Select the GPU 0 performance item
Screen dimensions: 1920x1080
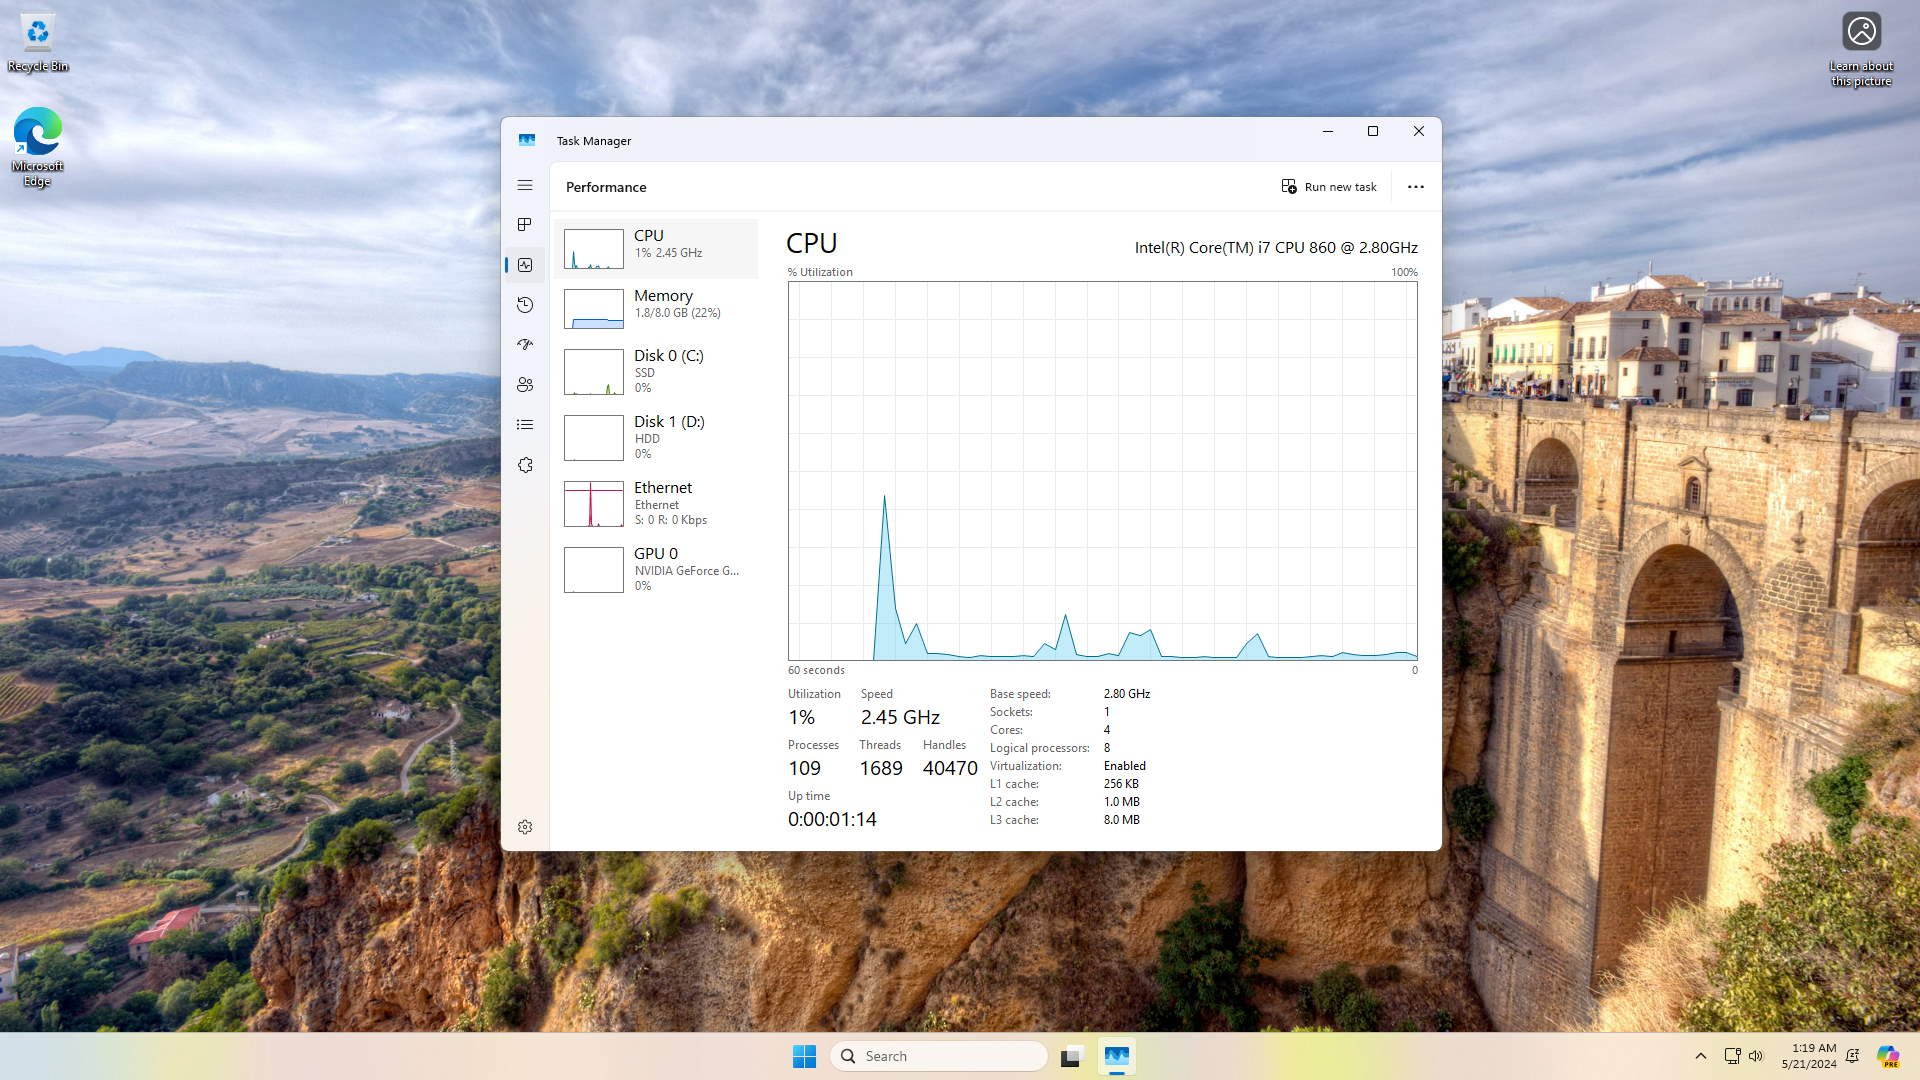click(x=656, y=569)
